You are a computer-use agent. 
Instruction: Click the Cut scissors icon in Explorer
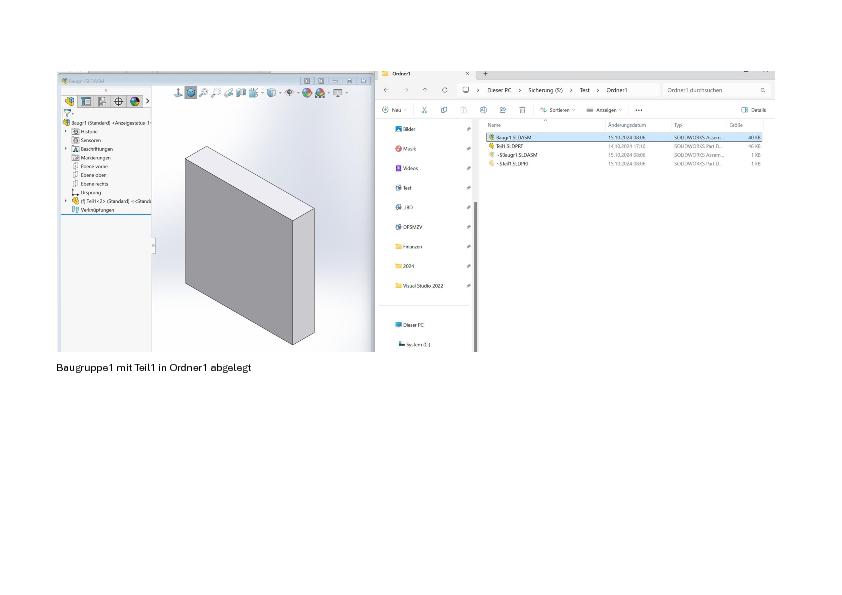pyautogui.click(x=424, y=110)
